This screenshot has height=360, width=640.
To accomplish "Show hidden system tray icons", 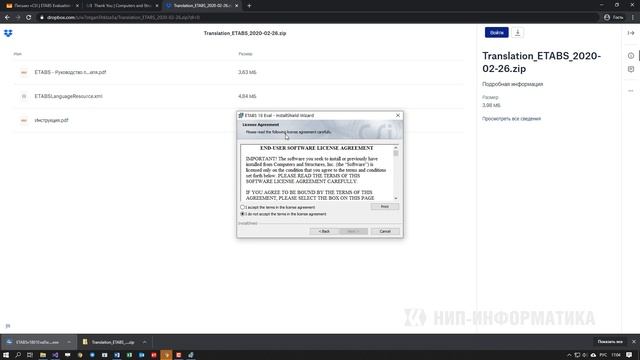I will [569, 355].
